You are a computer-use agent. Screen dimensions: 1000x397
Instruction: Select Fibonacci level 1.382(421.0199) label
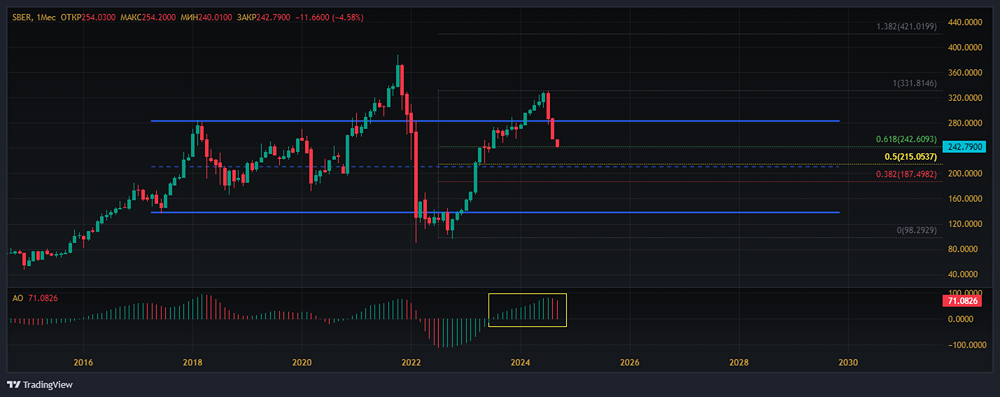[906, 27]
